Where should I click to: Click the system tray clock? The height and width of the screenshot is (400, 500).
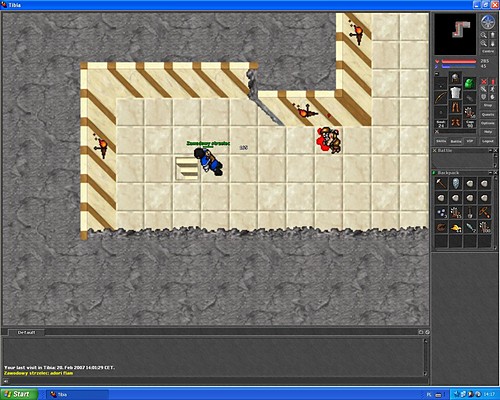point(490,395)
